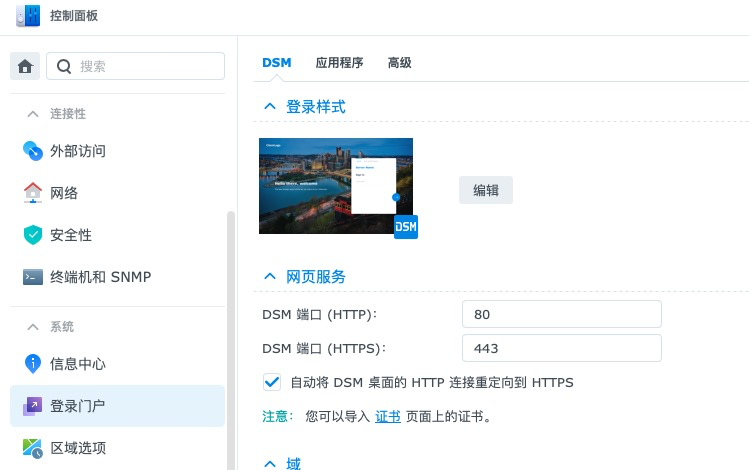749x470 pixels.
Task: Open 区域选项 regional options icon
Action: click(x=32, y=448)
